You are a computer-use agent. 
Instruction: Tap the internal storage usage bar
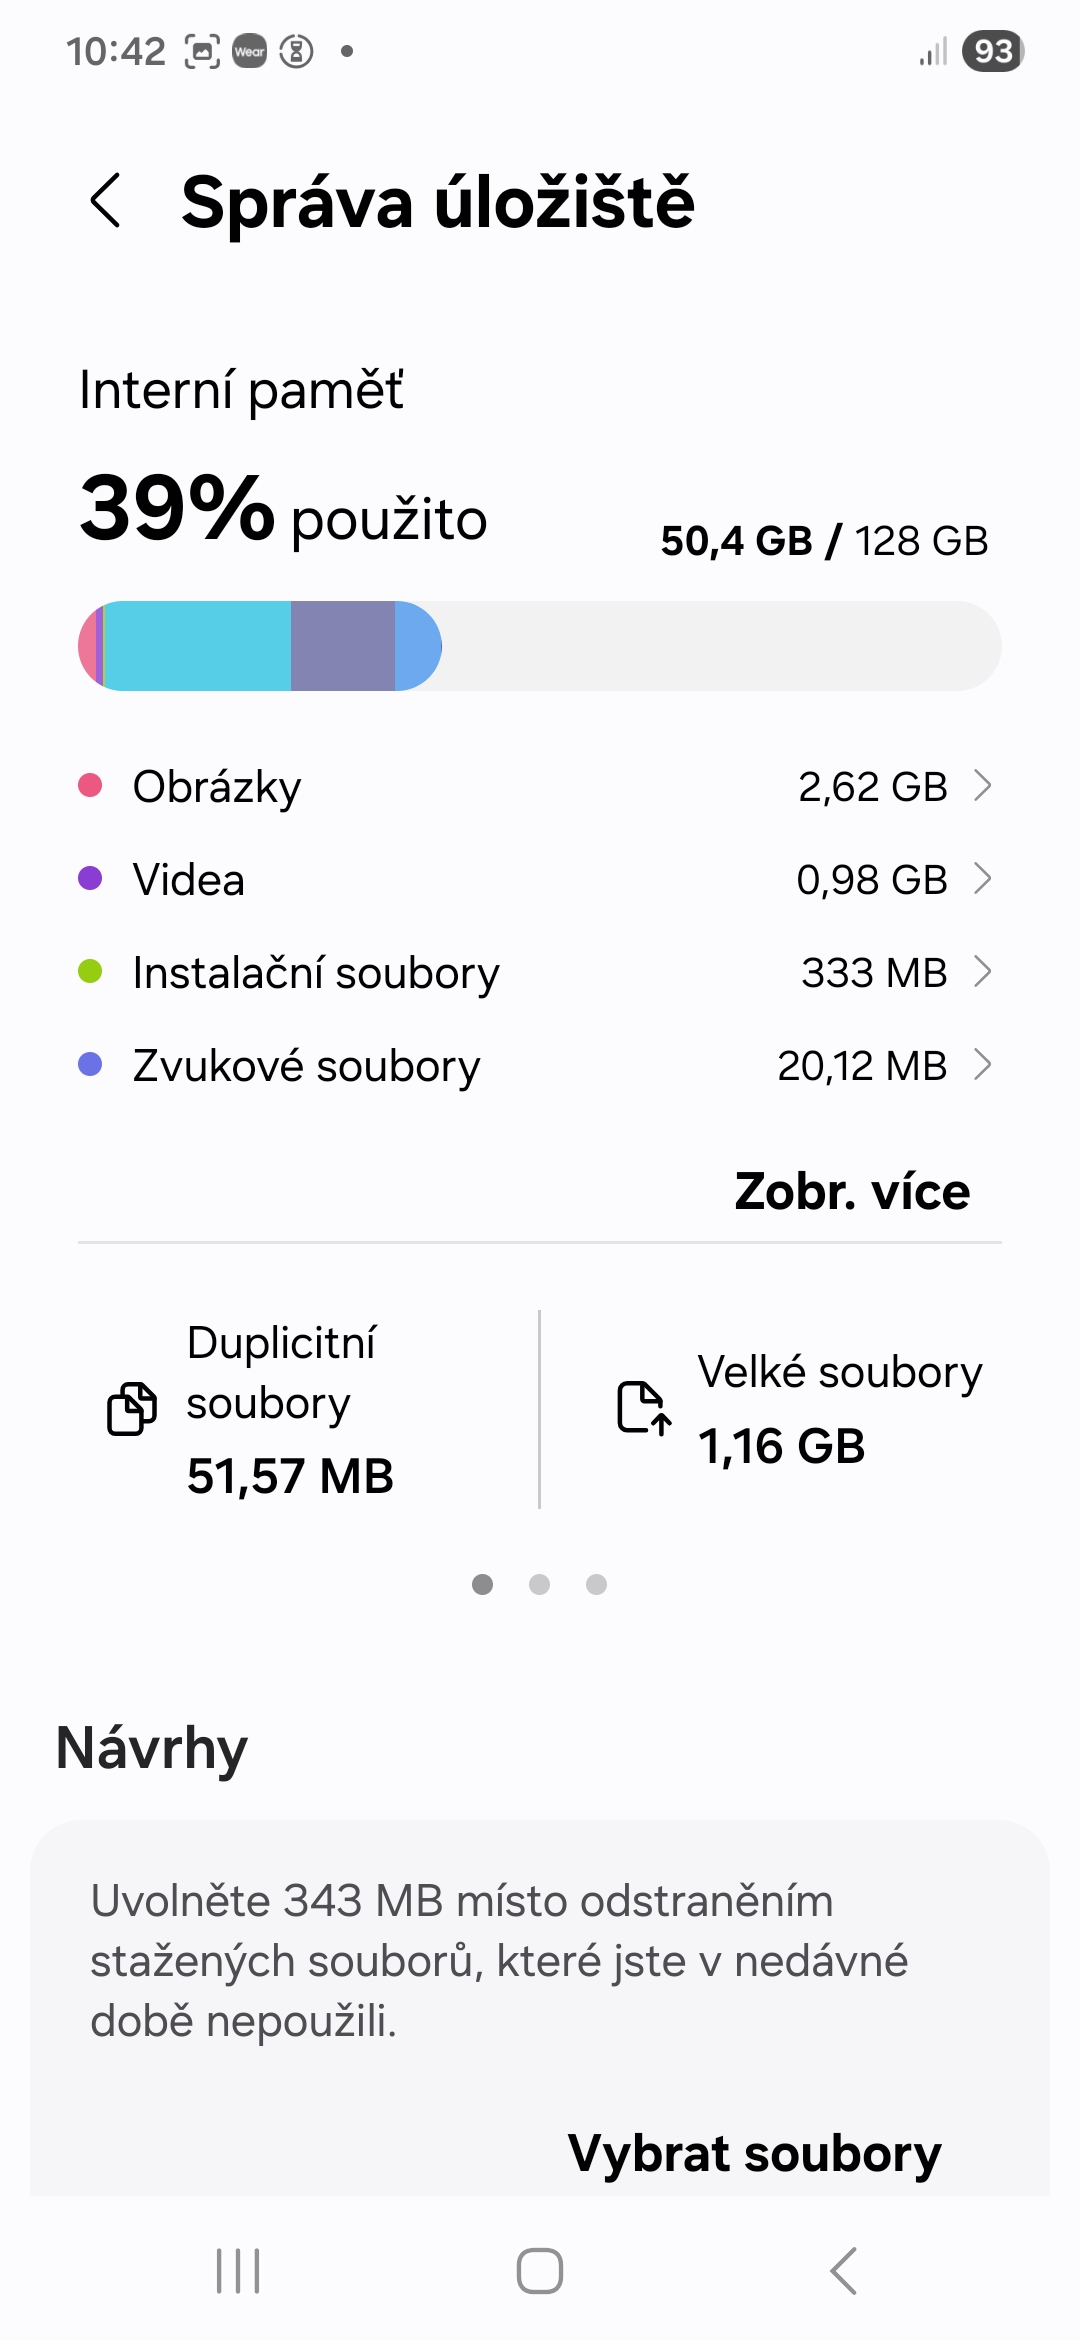point(540,646)
